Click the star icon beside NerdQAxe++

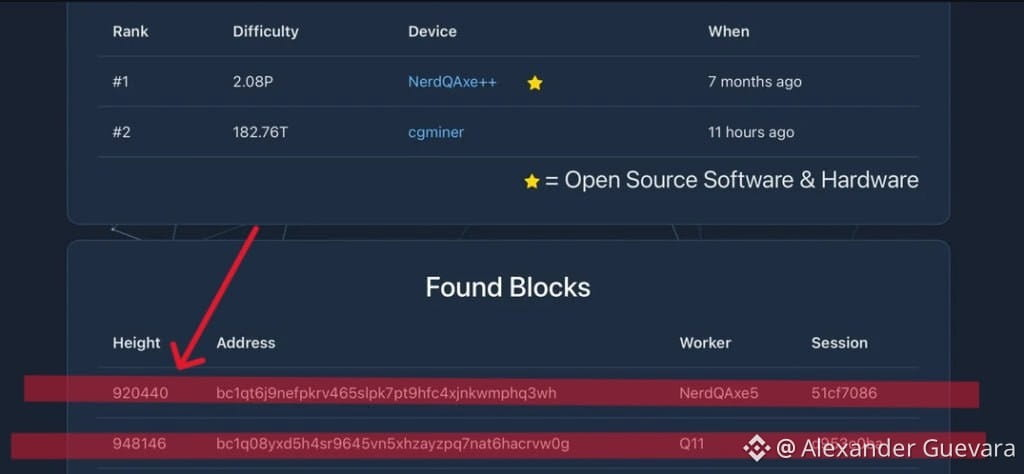coord(535,83)
